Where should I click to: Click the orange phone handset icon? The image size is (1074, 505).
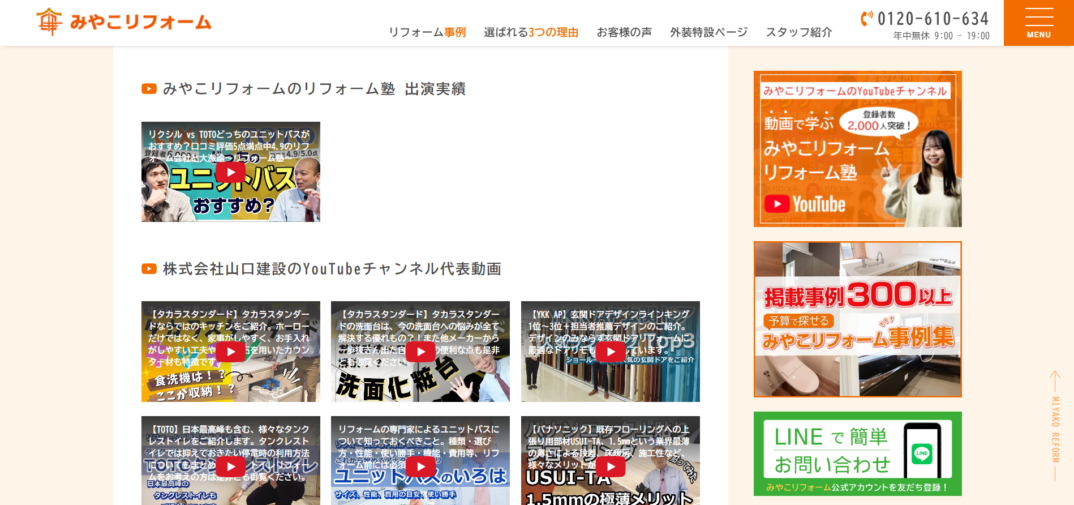tap(866, 18)
